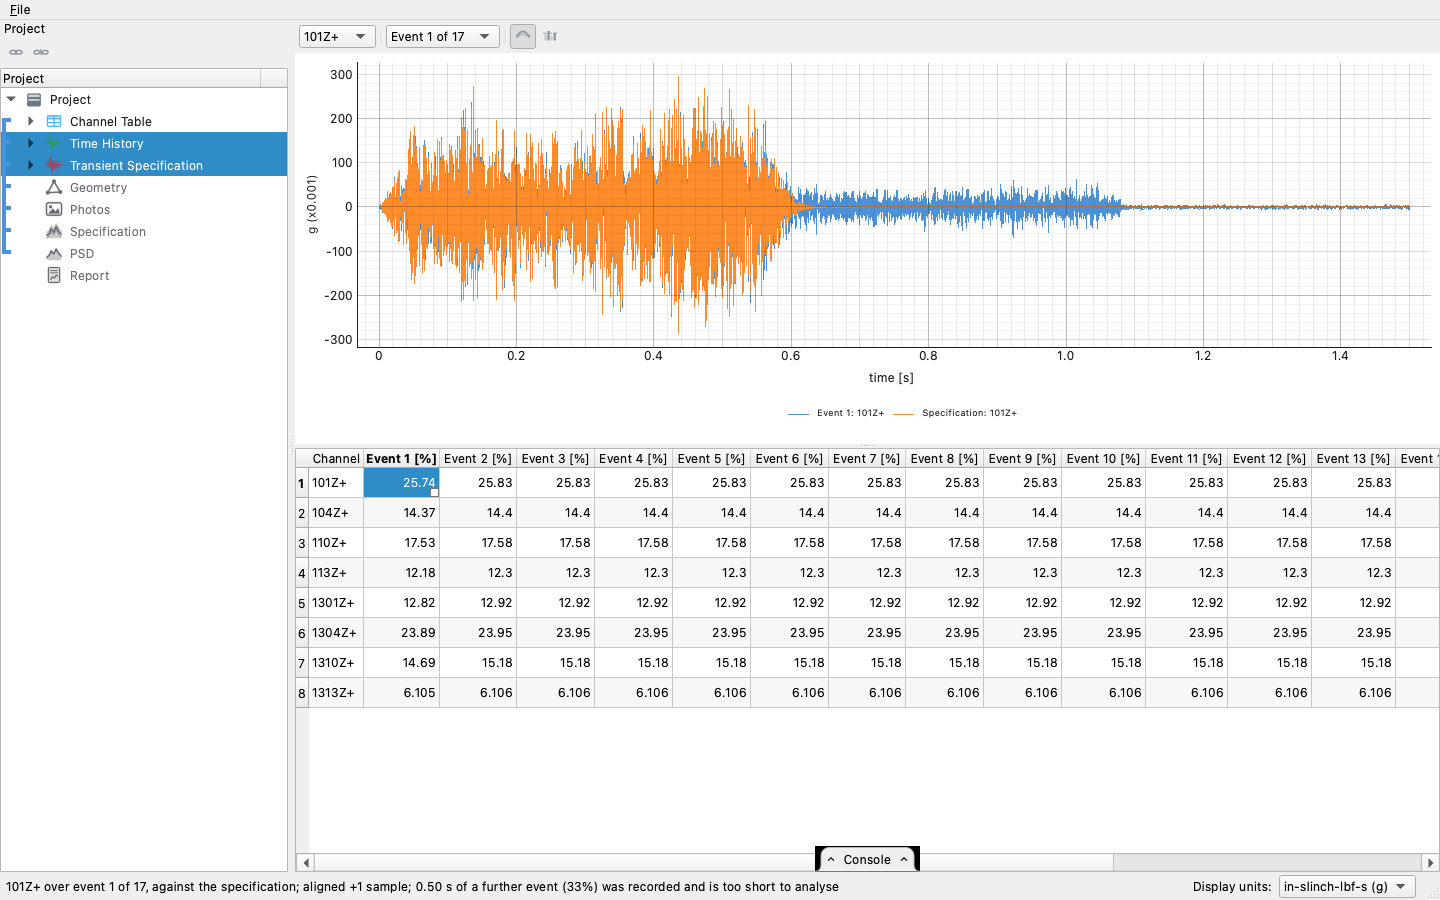This screenshot has height=900, width=1440.
Task: Click the PSD spectrum icon
Action: tap(54, 253)
